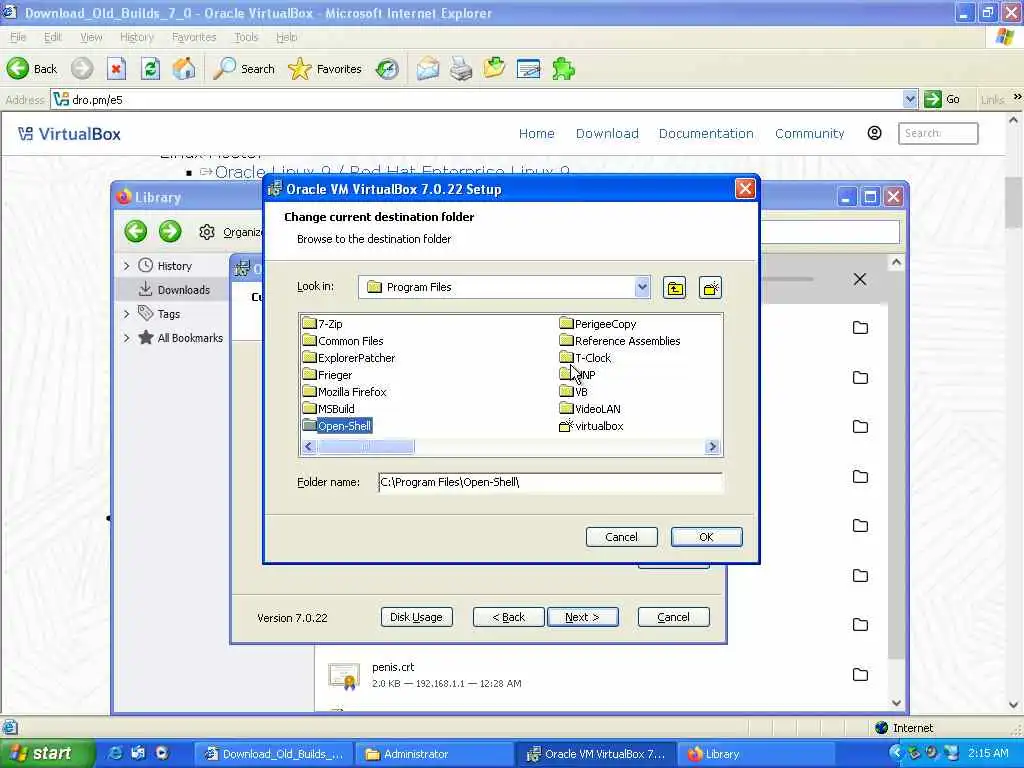This screenshot has width=1024, height=768.
Task: Select the T-Clock folder
Action: [585, 358]
